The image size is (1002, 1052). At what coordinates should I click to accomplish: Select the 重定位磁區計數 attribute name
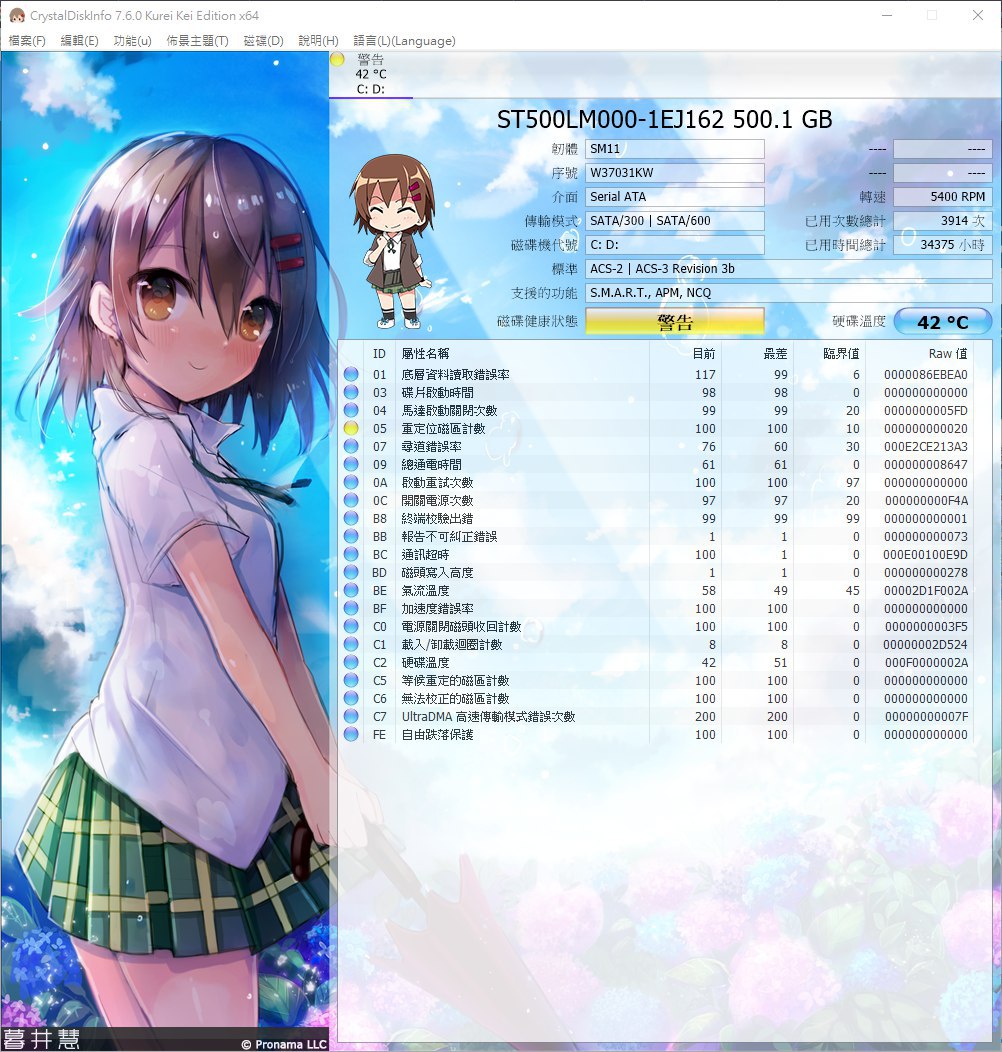tap(444, 428)
